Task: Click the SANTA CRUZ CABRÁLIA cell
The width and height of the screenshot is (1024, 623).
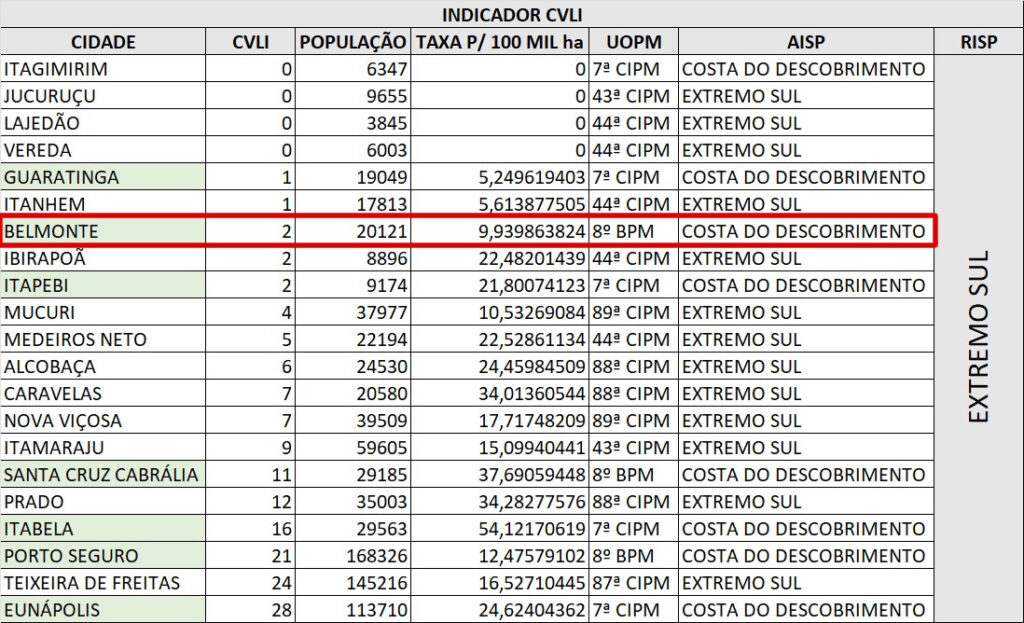Action: [x=103, y=474]
